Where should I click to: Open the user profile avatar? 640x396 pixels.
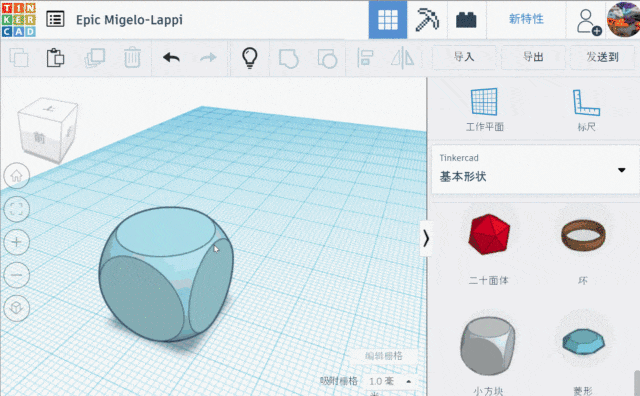pos(623,20)
